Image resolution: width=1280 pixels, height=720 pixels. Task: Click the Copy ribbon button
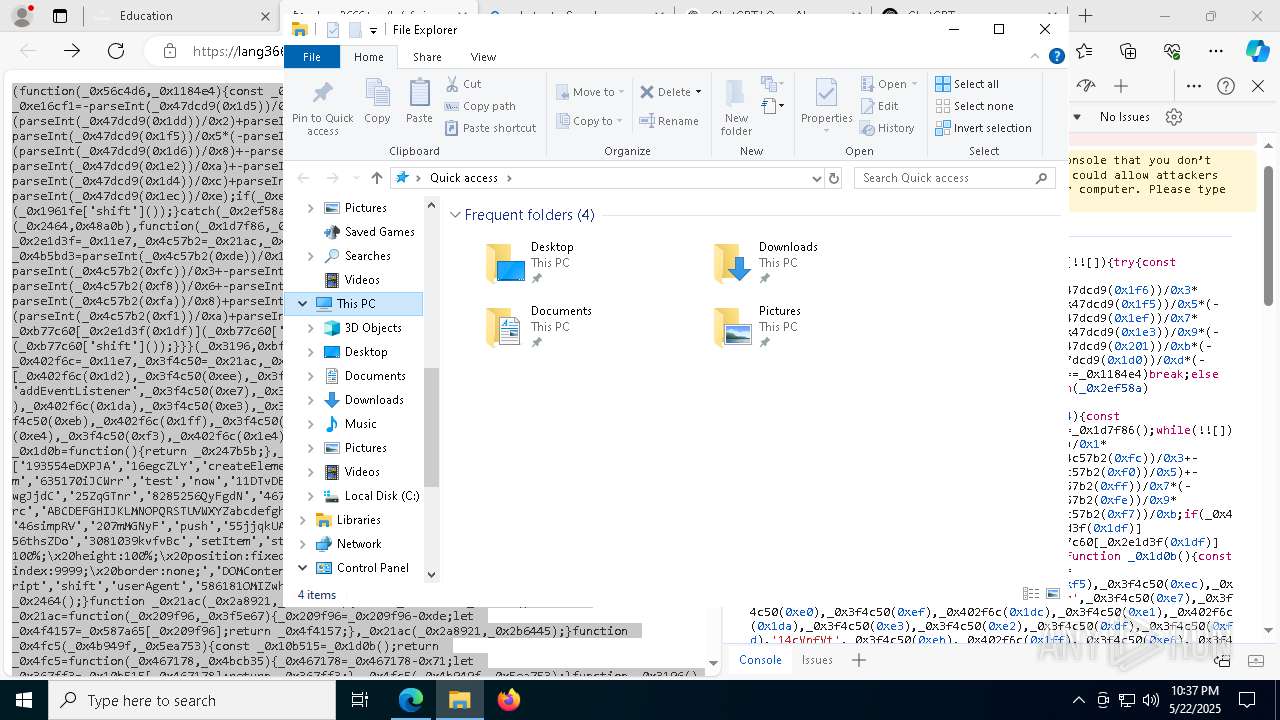coord(377,102)
